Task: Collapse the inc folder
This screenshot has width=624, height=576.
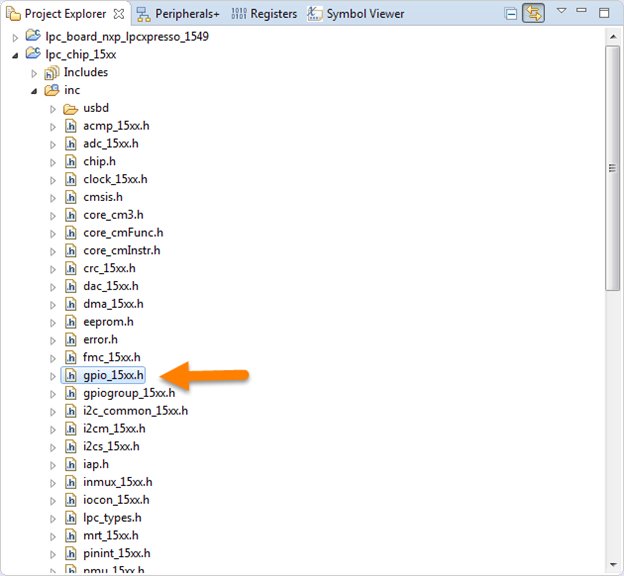Action: coord(34,92)
